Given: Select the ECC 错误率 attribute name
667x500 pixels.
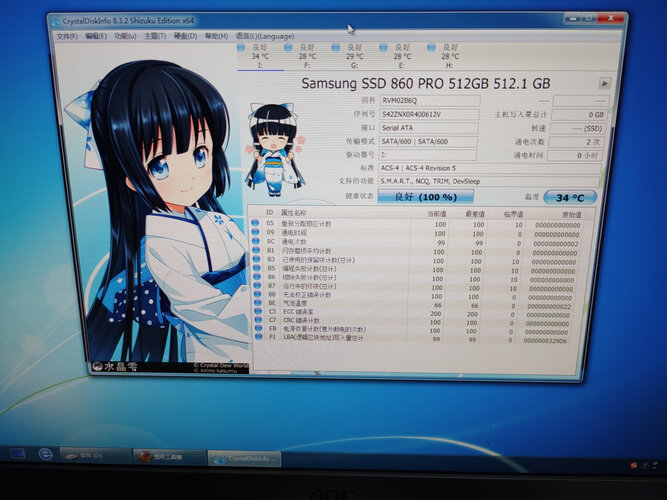Looking at the screenshot, I should point(299,312).
